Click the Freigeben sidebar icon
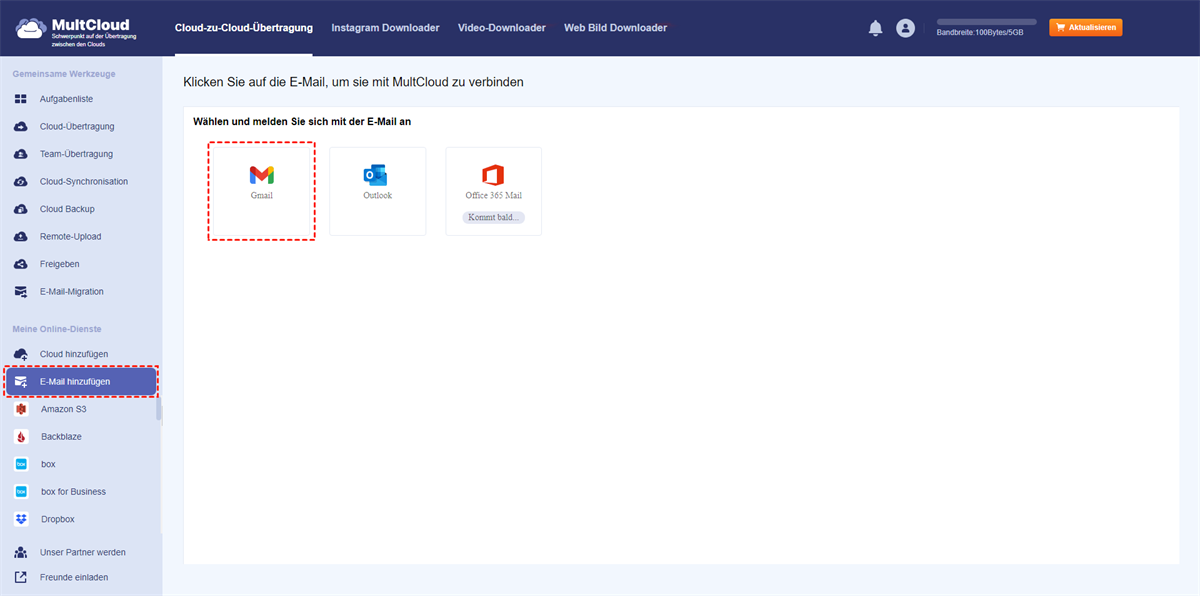 pyautogui.click(x=20, y=264)
